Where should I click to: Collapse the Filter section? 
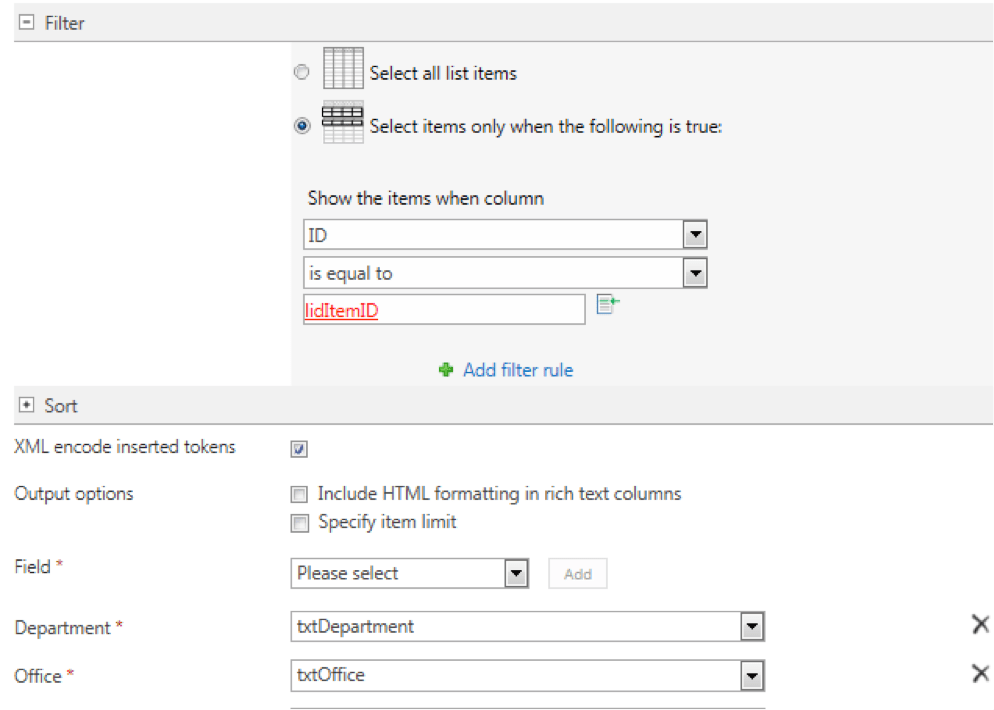(x=27, y=23)
